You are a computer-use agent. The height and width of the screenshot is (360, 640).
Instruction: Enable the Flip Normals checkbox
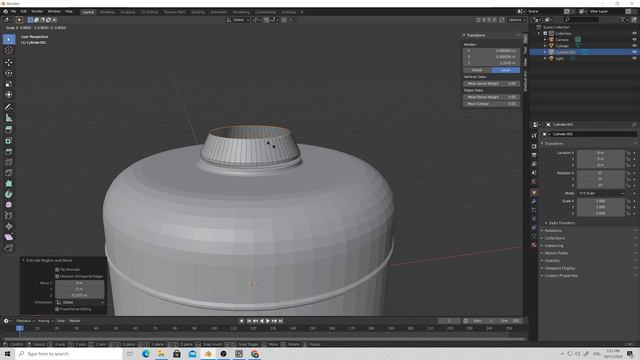(57, 269)
